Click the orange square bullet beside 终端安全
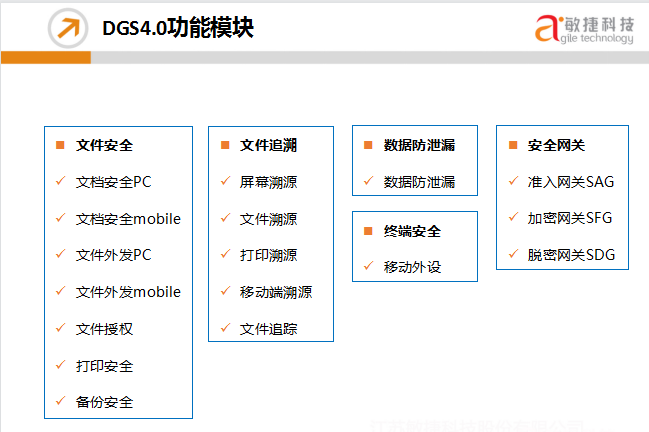The image size is (649, 432). click(368, 231)
